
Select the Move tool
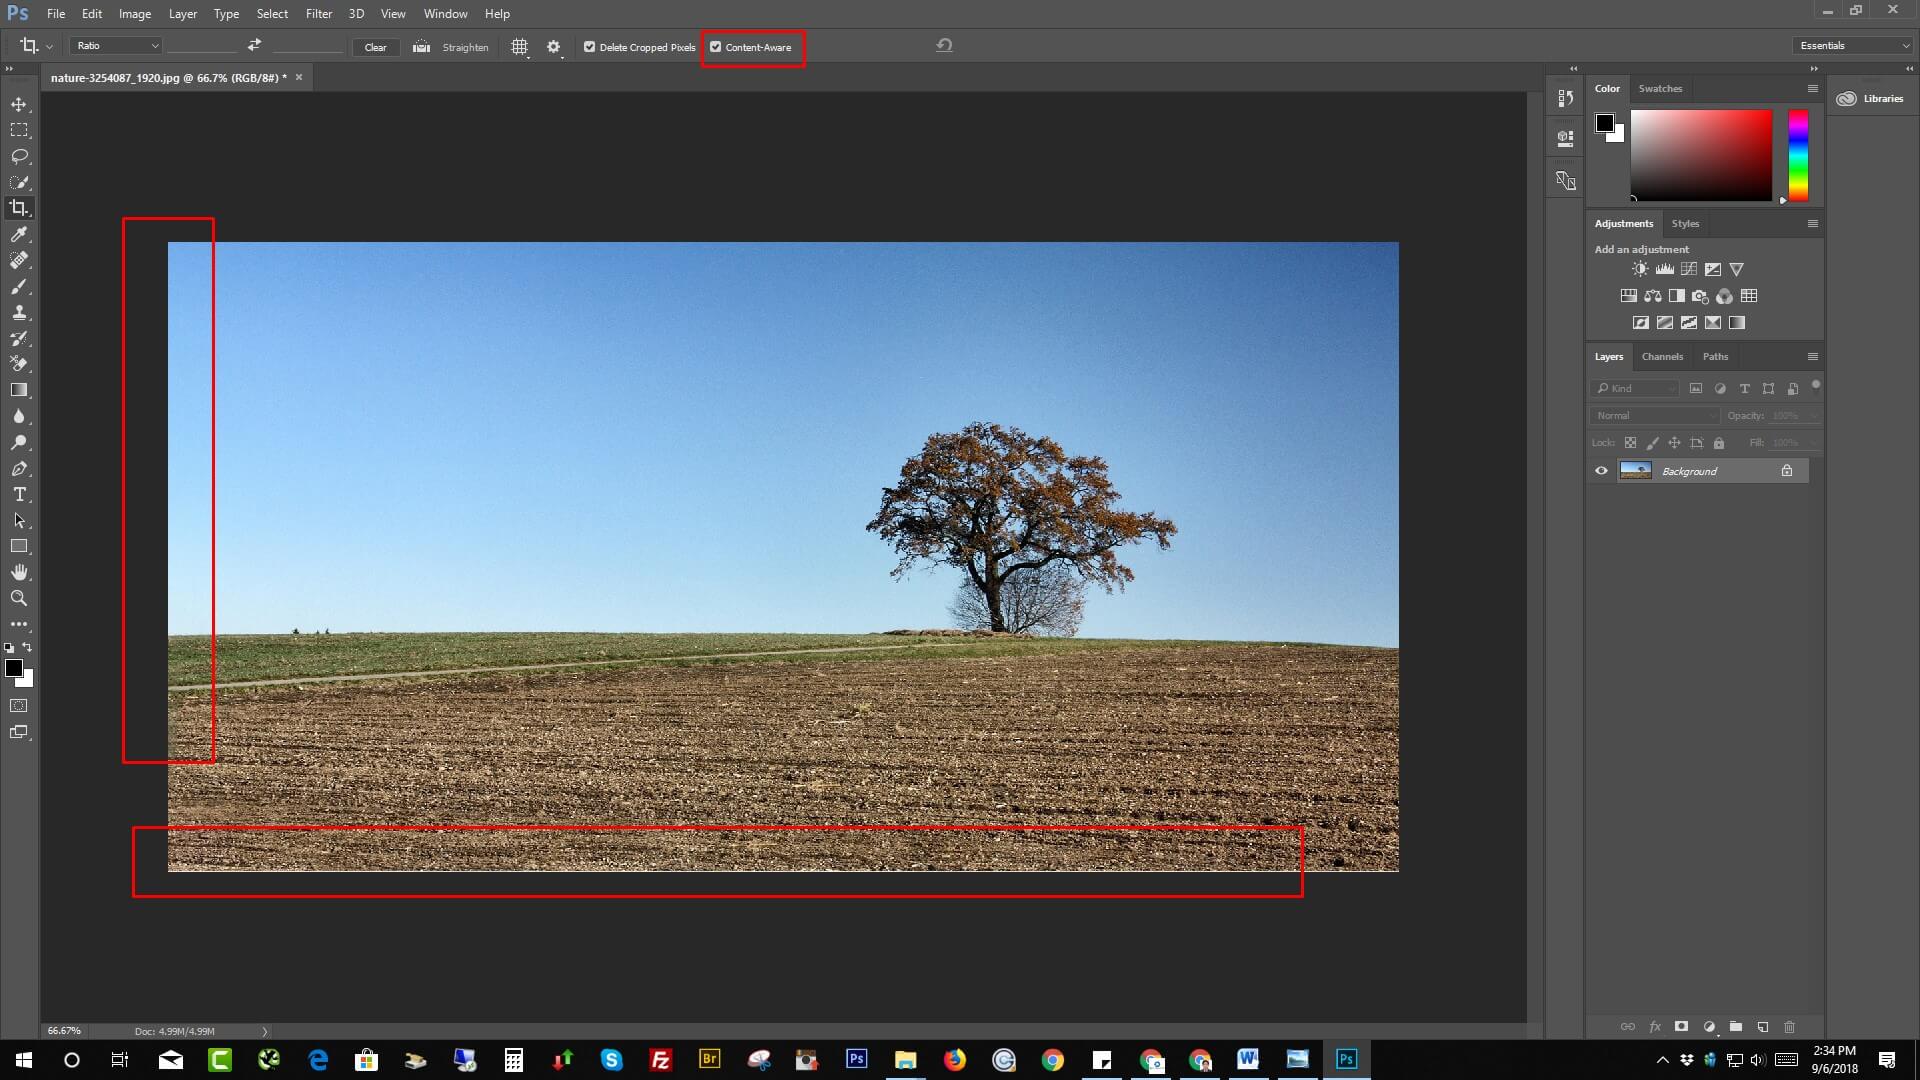coord(19,103)
